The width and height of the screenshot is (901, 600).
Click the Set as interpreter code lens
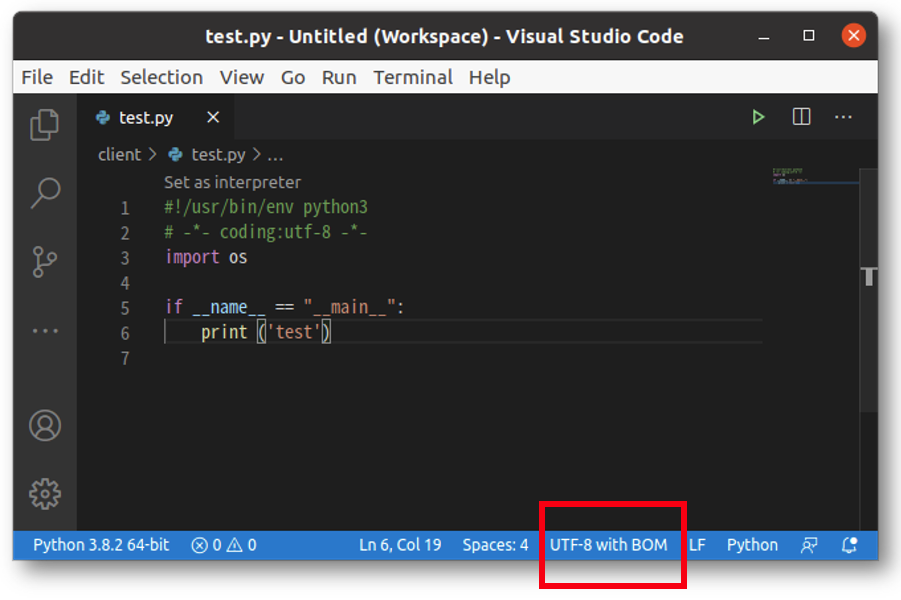pyautogui.click(x=232, y=182)
